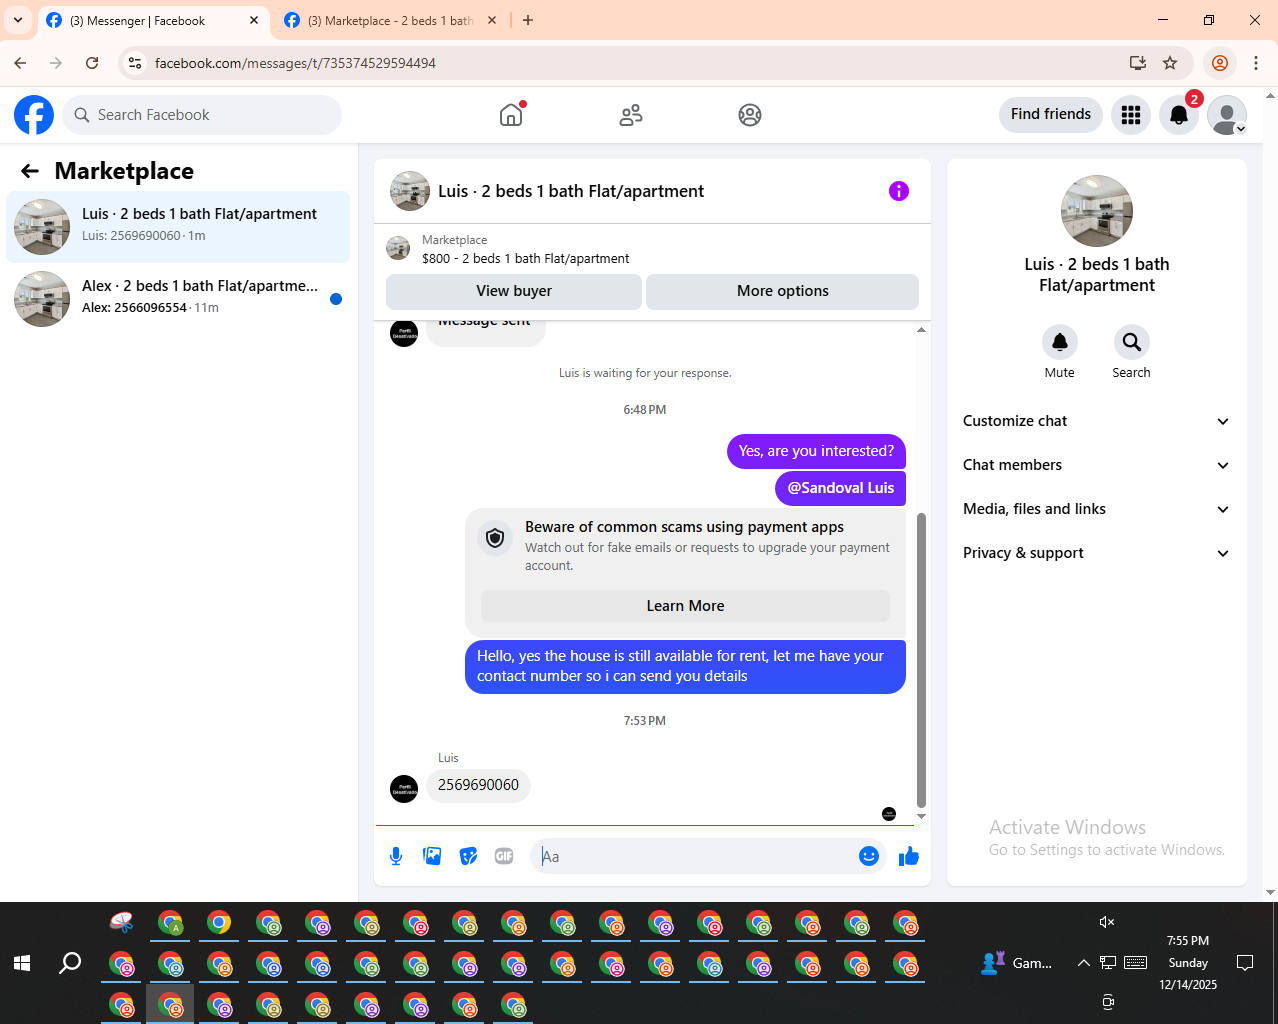Choose a sticker icon
The width and height of the screenshot is (1278, 1024).
click(x=468, y=856)
